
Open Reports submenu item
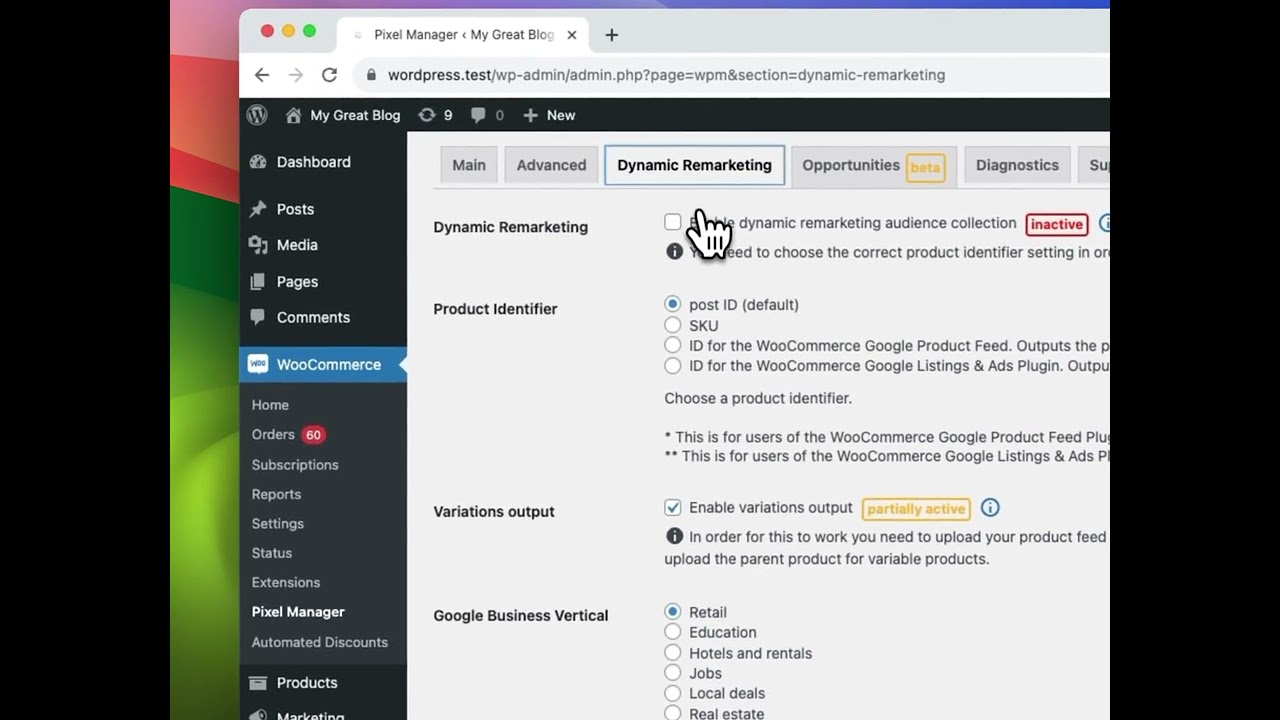point(276,494)
